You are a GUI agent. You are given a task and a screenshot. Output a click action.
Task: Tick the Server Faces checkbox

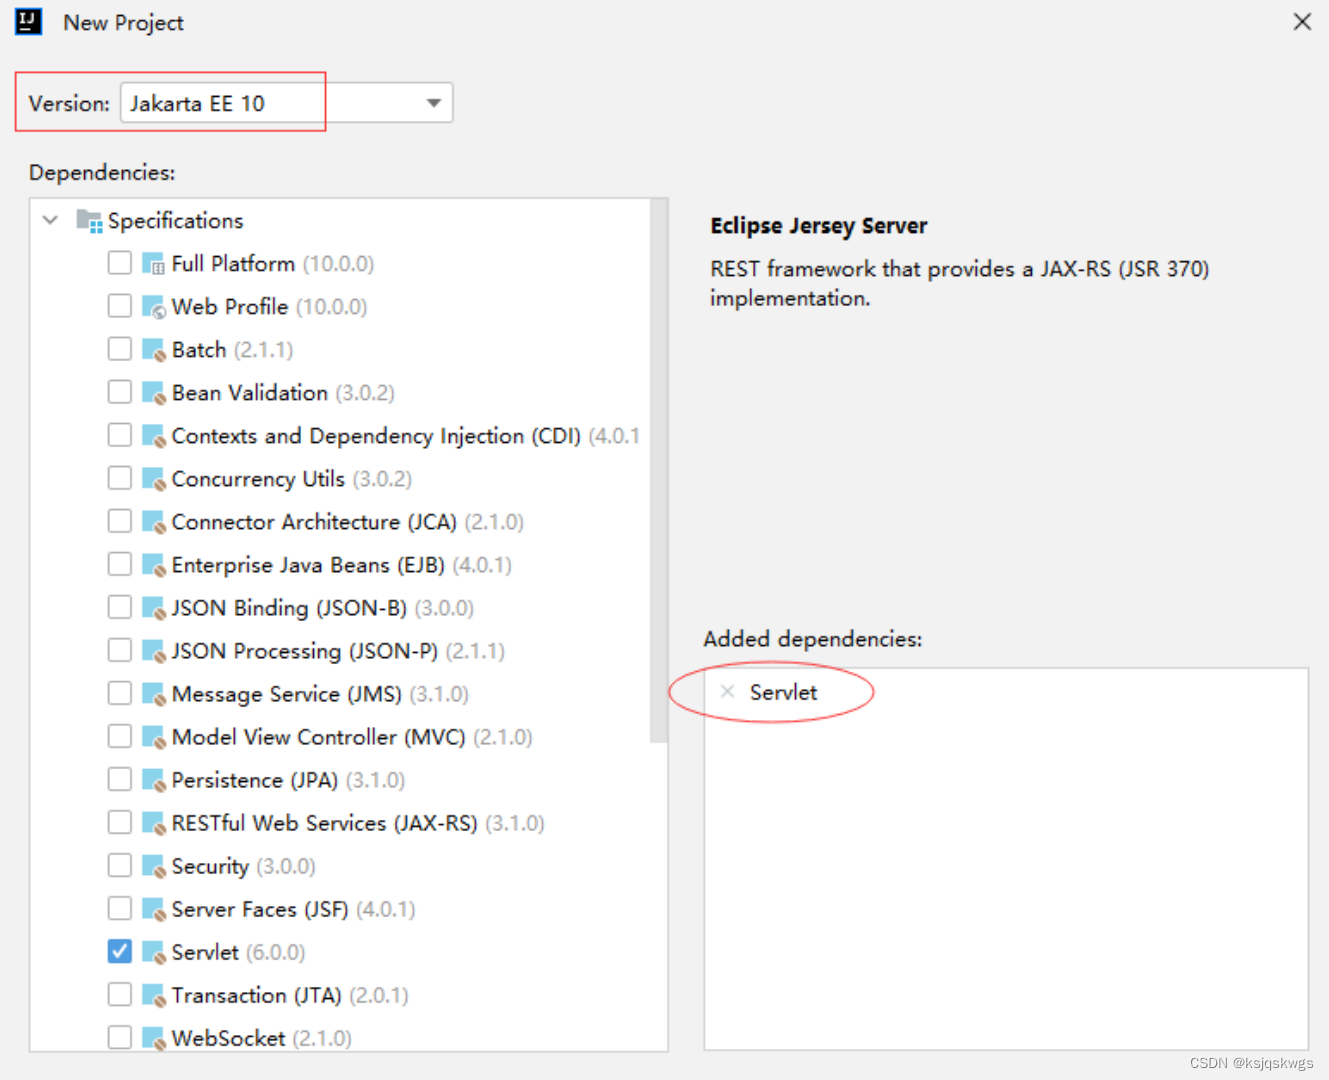[x=120, y=908]
